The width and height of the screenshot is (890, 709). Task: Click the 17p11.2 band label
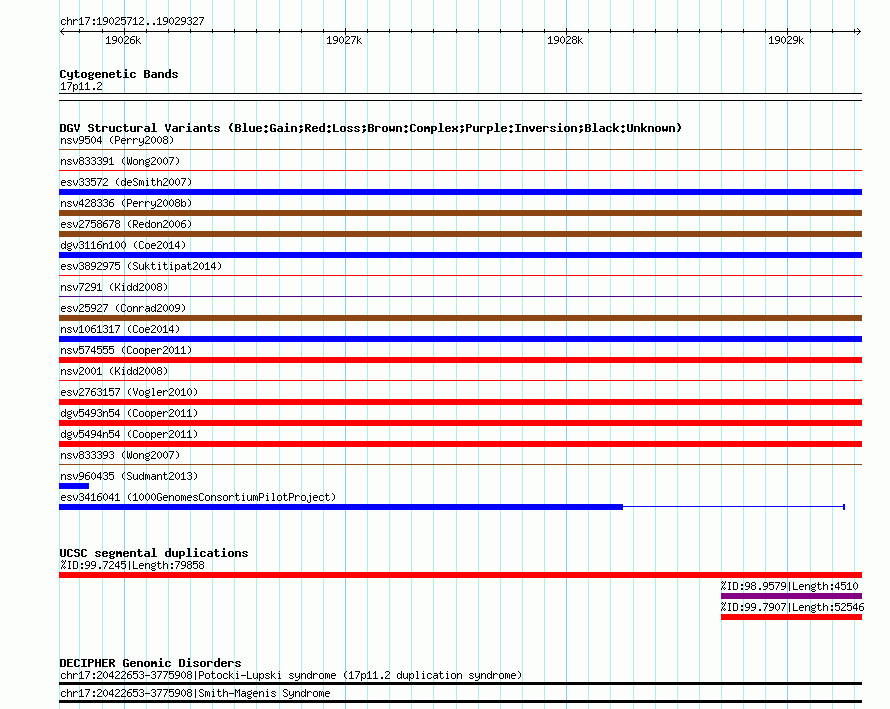[81, 86]
